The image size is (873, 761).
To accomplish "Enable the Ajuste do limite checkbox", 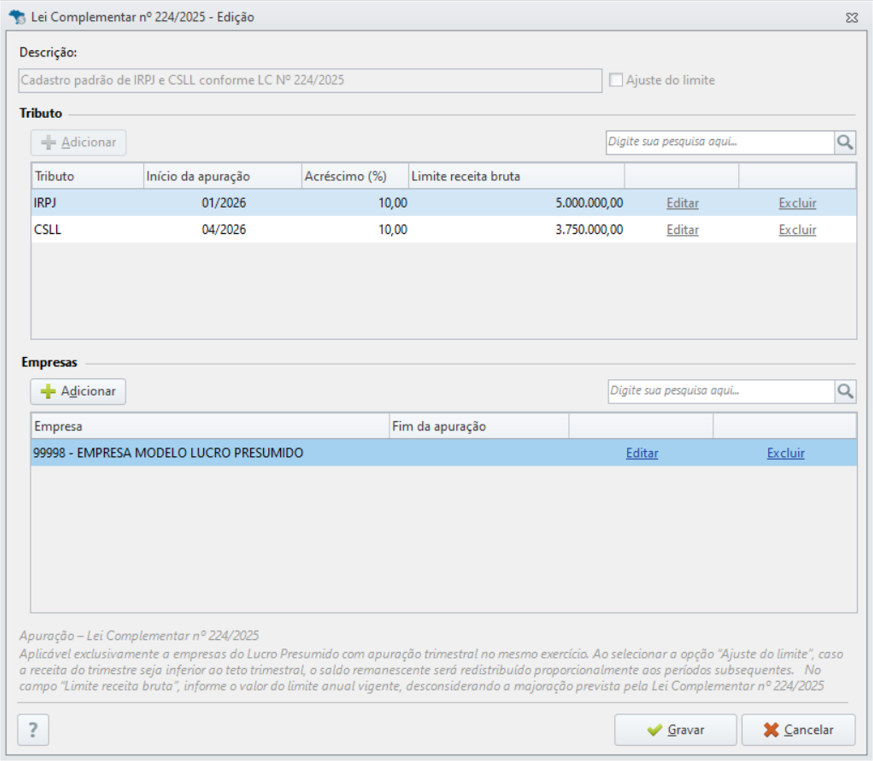I will [x=616, y=80].
